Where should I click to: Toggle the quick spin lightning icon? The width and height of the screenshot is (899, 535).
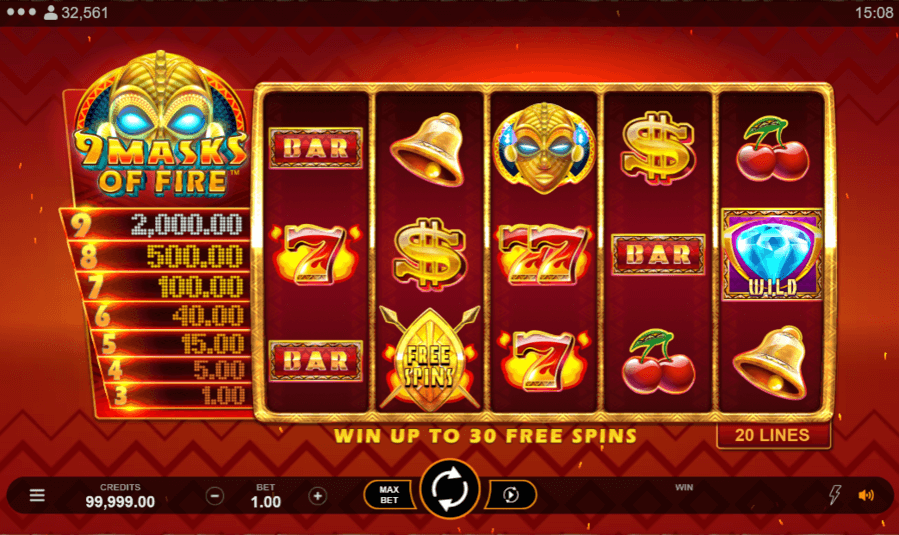pos(835,494)
